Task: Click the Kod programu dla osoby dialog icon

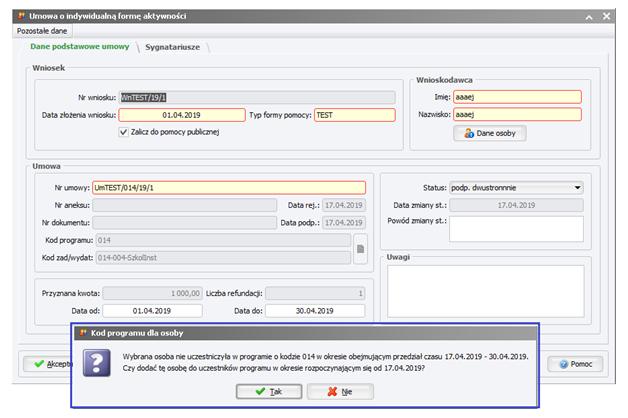Action: (x=83, y=333)
